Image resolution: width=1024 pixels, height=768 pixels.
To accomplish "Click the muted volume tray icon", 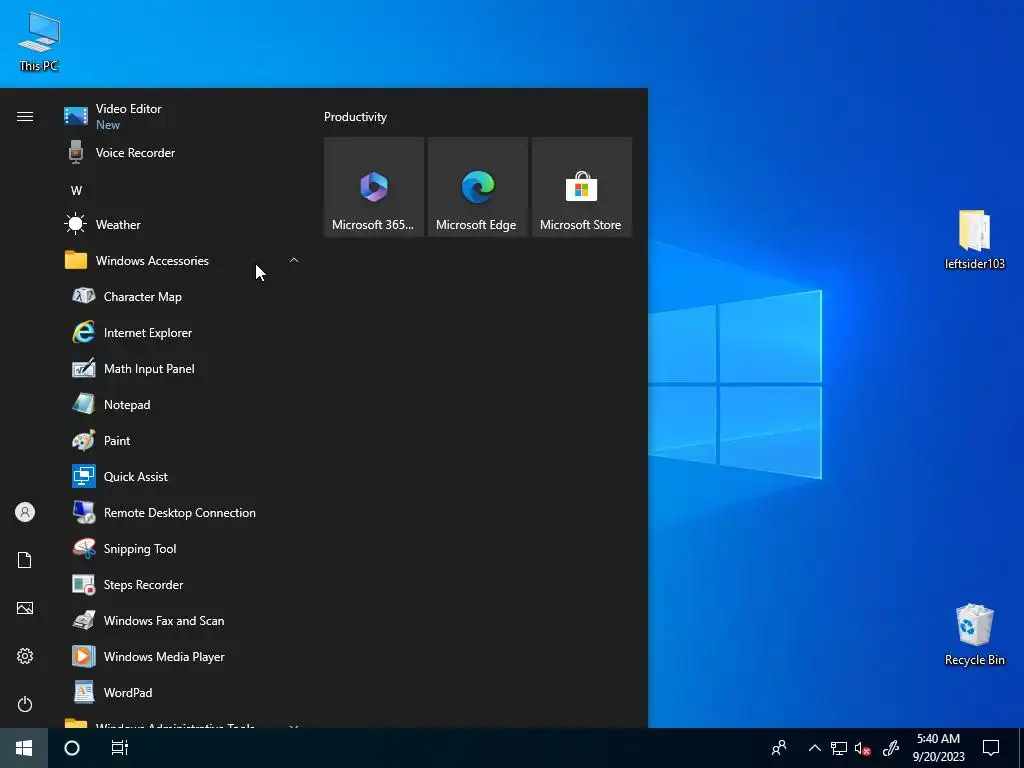I will 863,748.
